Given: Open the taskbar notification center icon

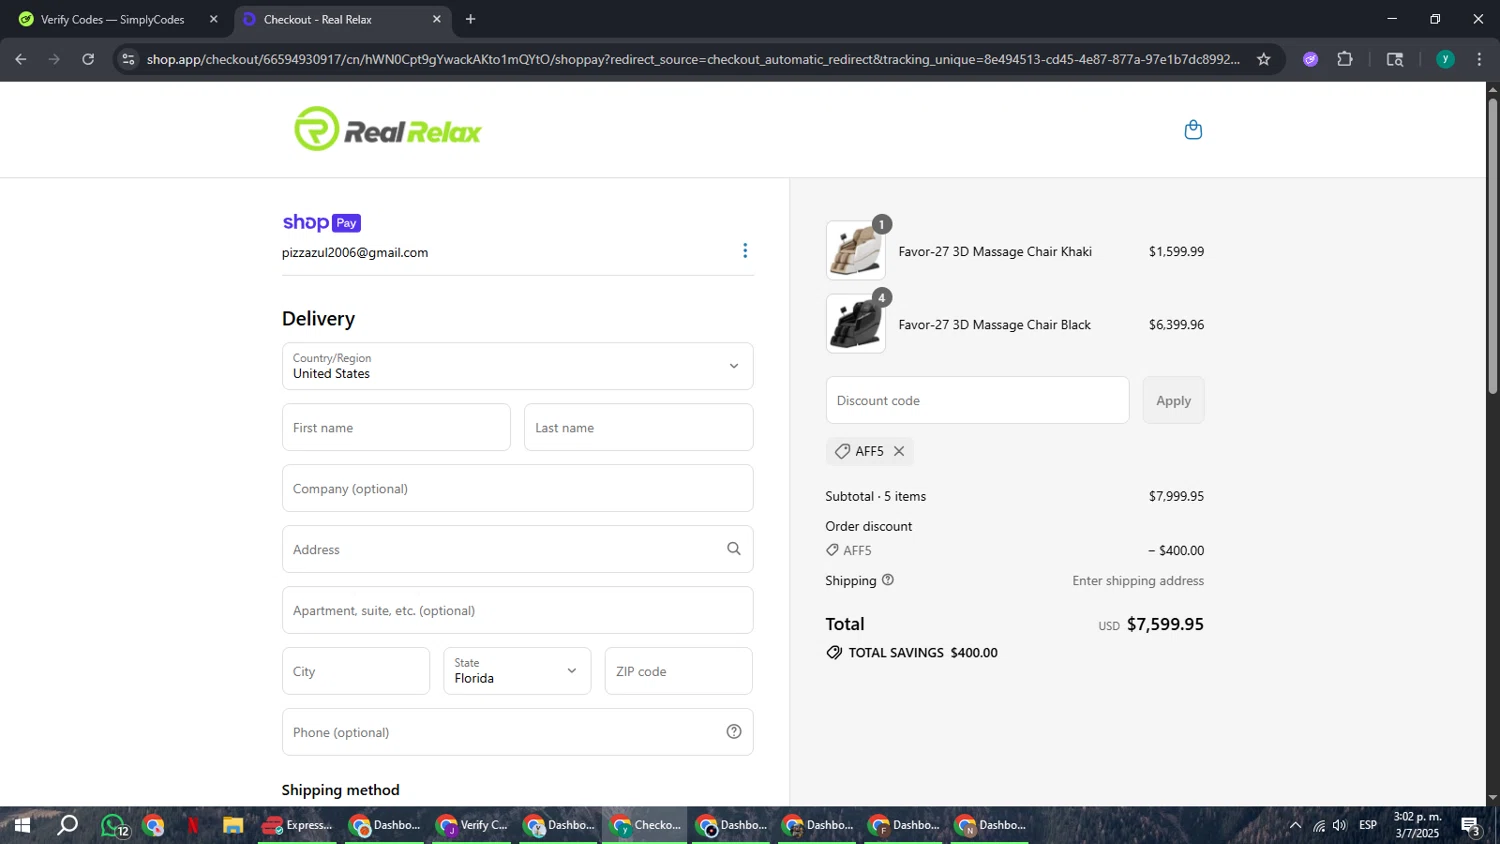Looking at the screenshot, I should (1471, 826).
